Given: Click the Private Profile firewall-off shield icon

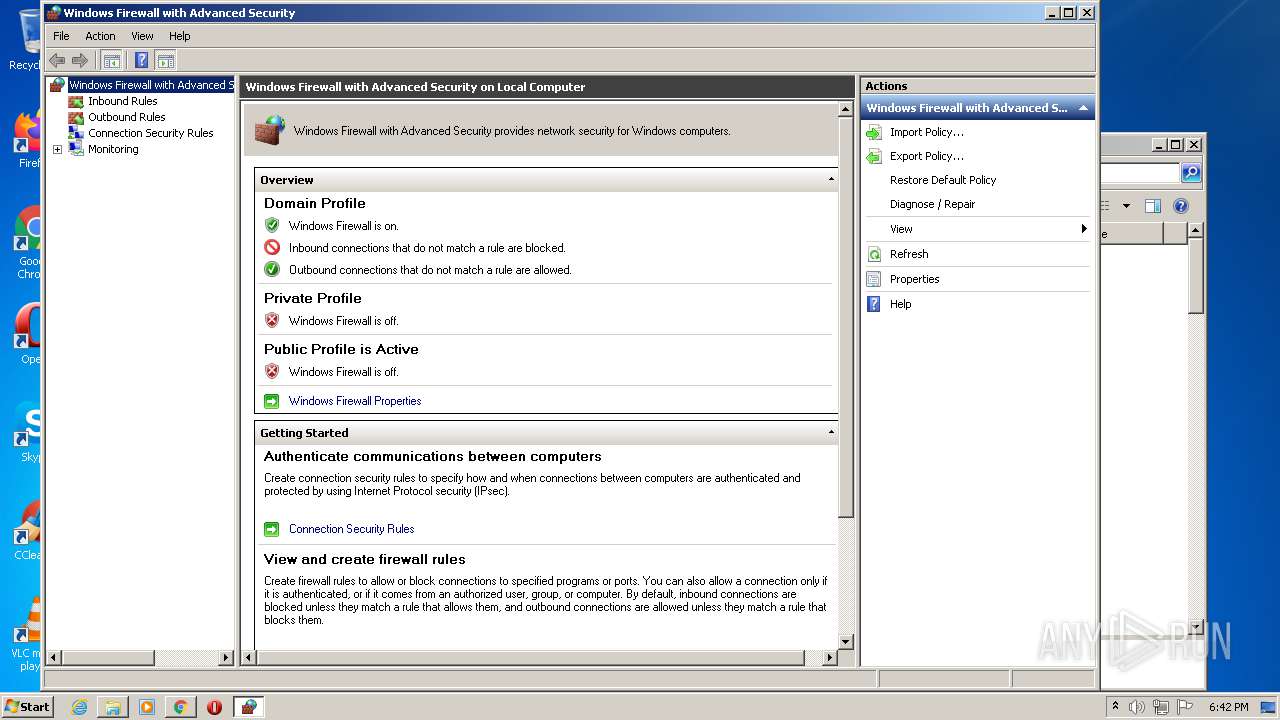Looking at the screenshot, I should [271, 320].
